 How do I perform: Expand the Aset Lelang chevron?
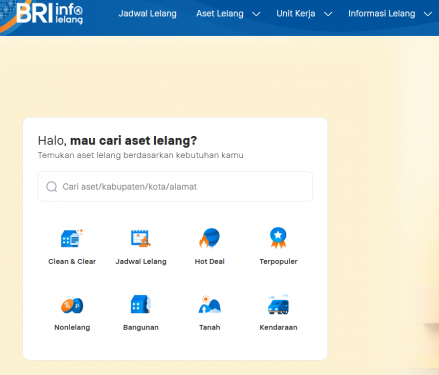(x=256, y=14)
